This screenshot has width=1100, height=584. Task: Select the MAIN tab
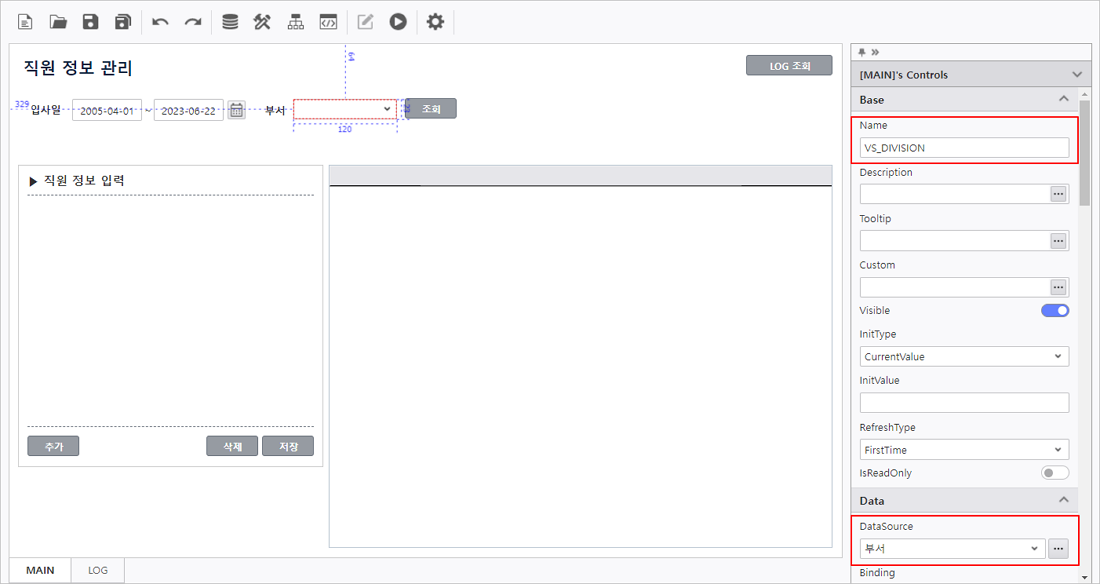(x=41, y=570)
